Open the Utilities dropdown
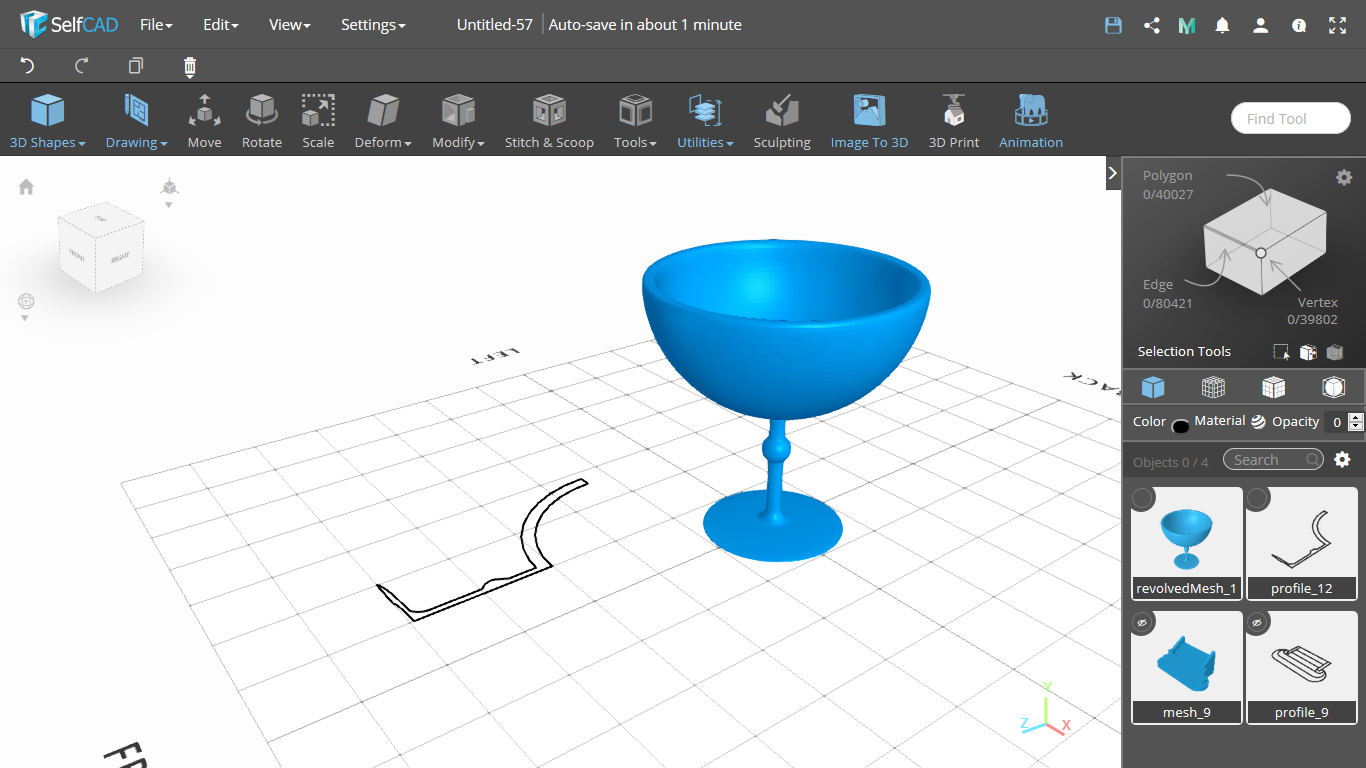 705,122
